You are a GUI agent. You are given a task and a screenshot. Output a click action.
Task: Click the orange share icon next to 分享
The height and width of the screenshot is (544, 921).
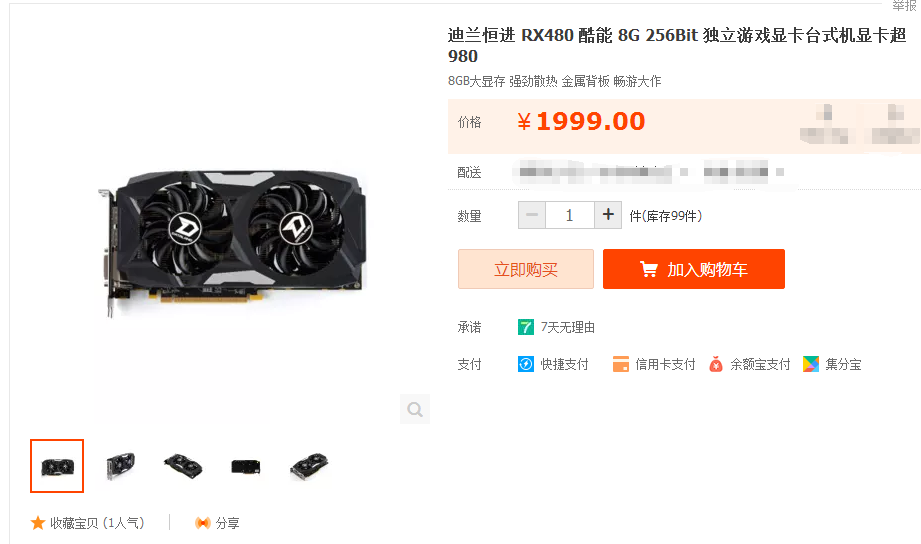[203, 523]
